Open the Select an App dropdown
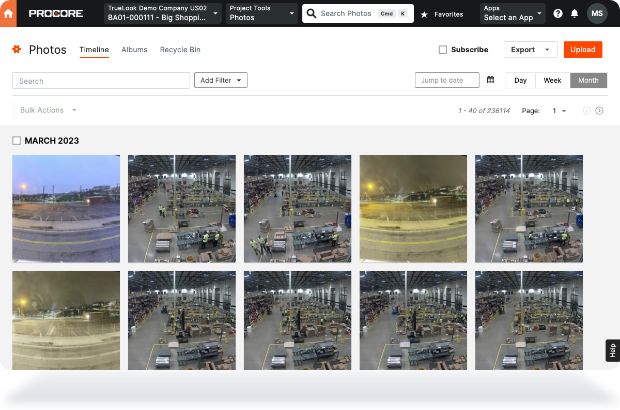 pyautogui.click(x=512, y=13)
